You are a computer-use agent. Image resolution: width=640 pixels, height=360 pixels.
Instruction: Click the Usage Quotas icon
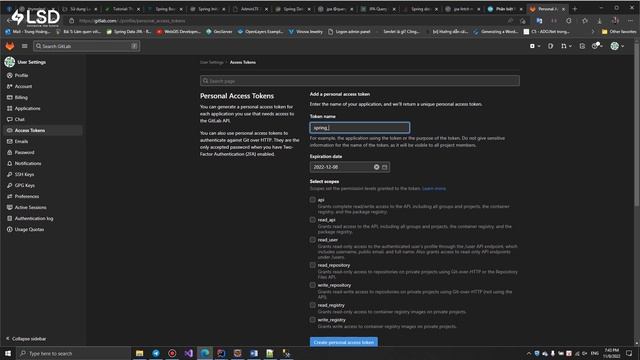[9, 230]
